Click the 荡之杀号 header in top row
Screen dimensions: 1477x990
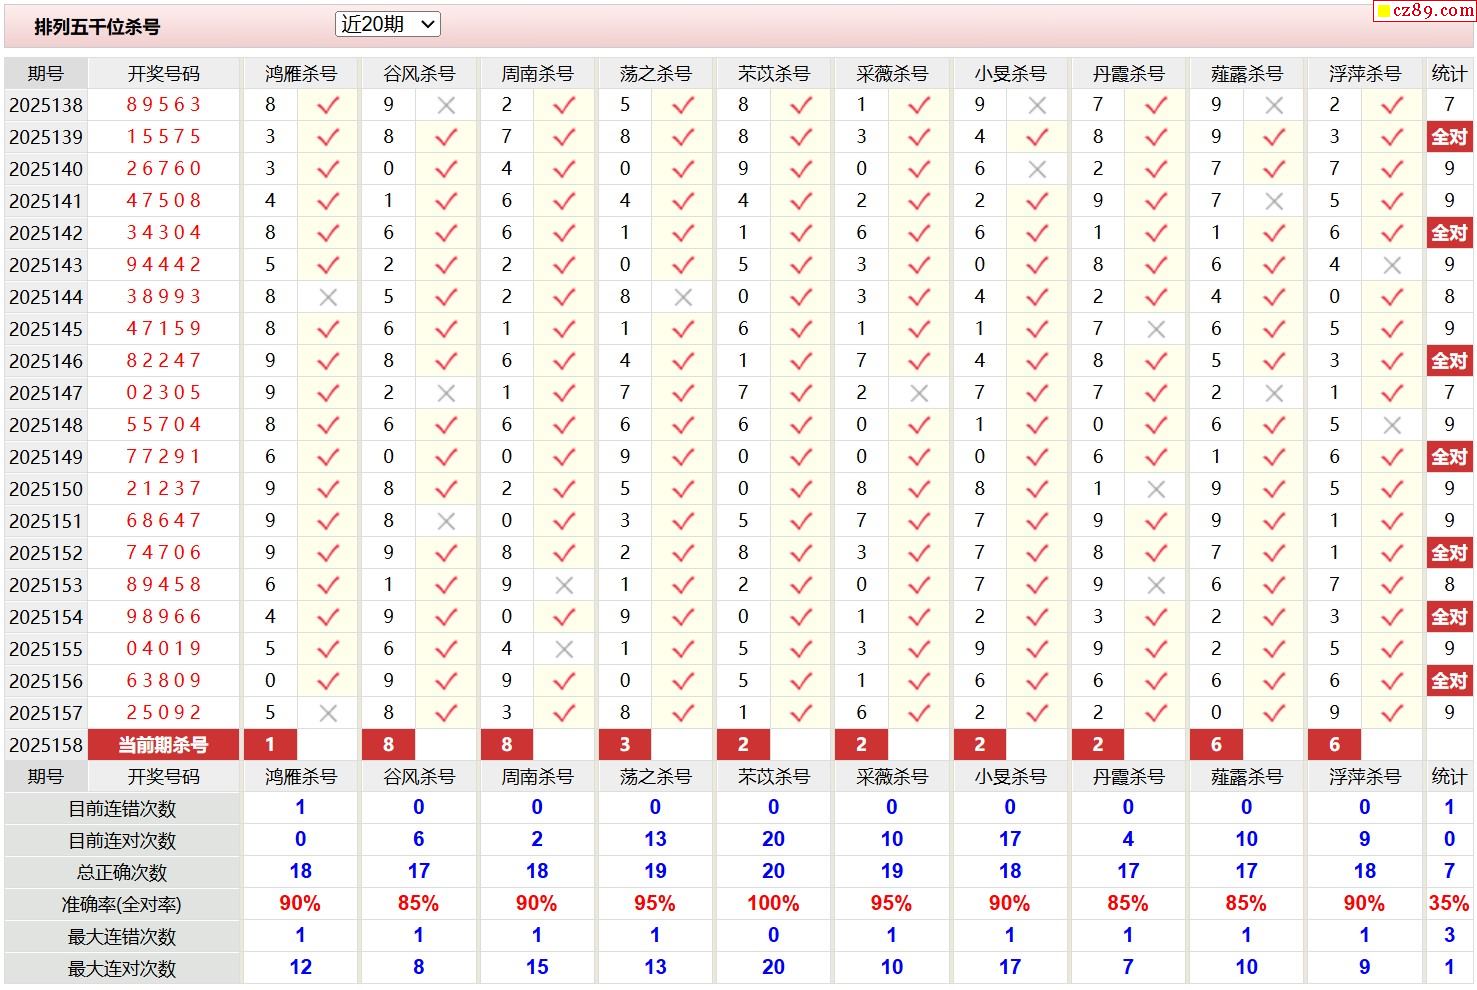655,74
